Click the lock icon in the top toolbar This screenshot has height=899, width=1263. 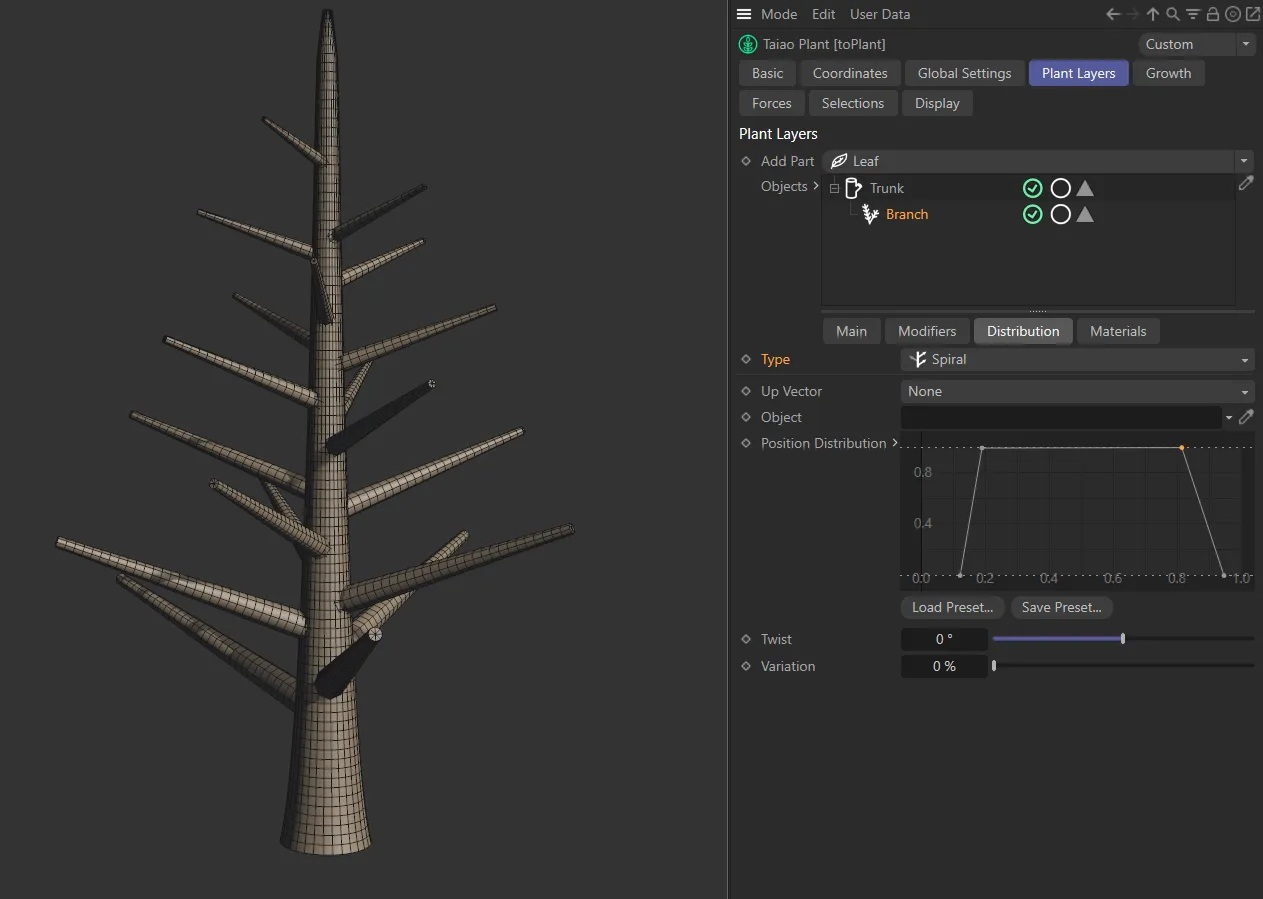pos(1212,14)
